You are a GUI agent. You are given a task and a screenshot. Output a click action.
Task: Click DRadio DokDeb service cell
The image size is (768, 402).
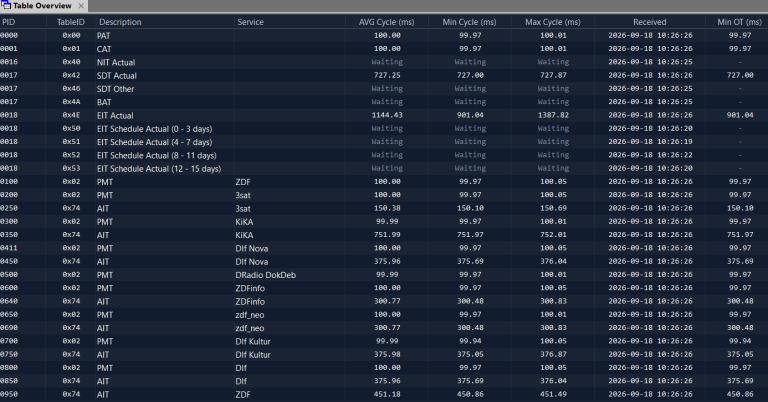[265, 275]
